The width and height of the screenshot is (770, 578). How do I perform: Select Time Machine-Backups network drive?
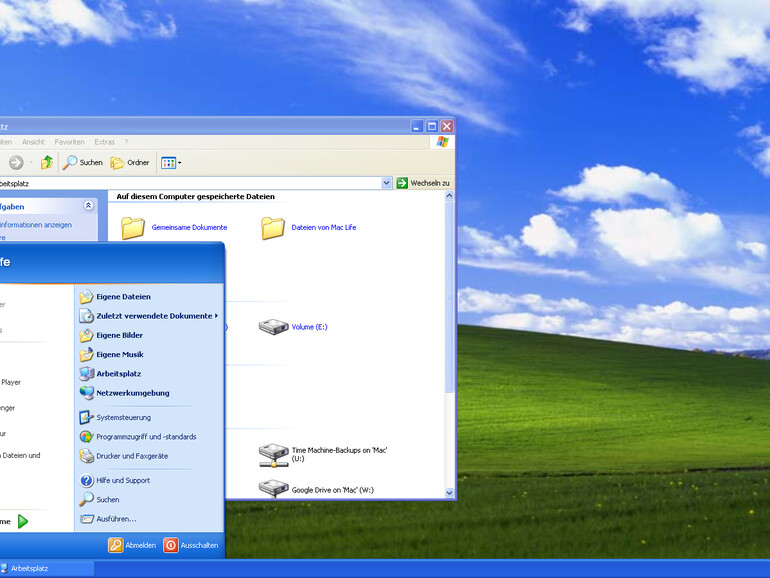pyautogui.click(x=323, y=455)
